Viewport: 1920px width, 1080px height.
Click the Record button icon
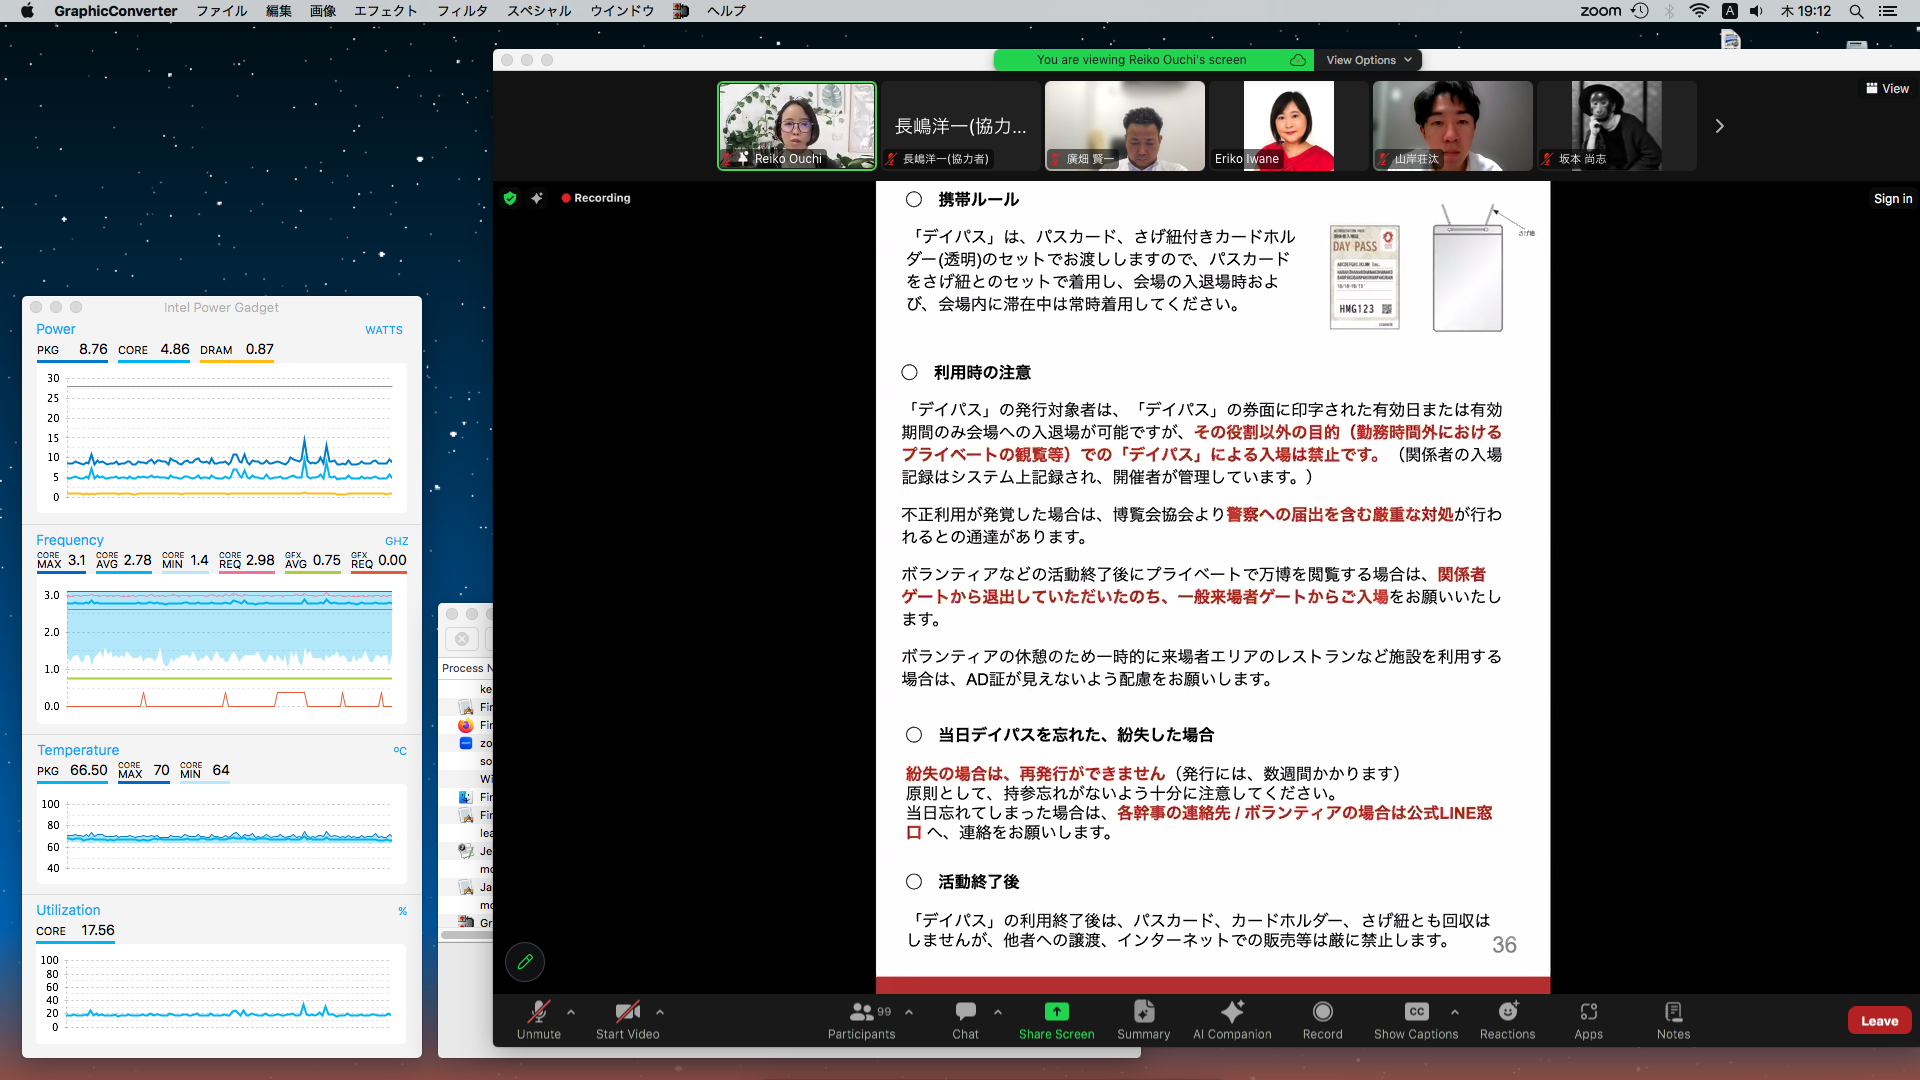1322,1012
